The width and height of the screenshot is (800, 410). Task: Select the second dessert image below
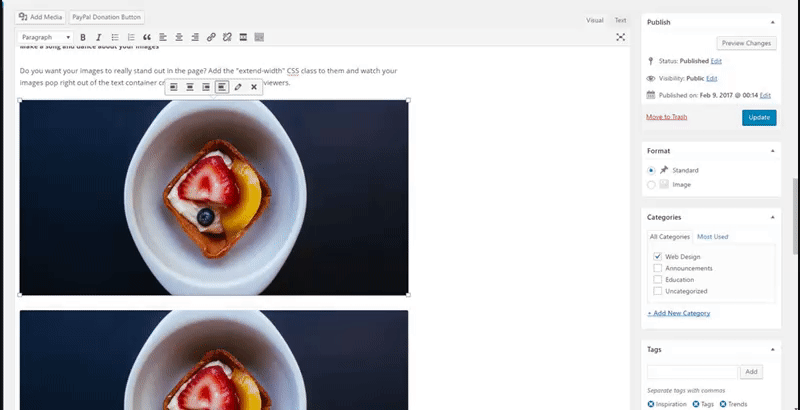click(214, 360)
